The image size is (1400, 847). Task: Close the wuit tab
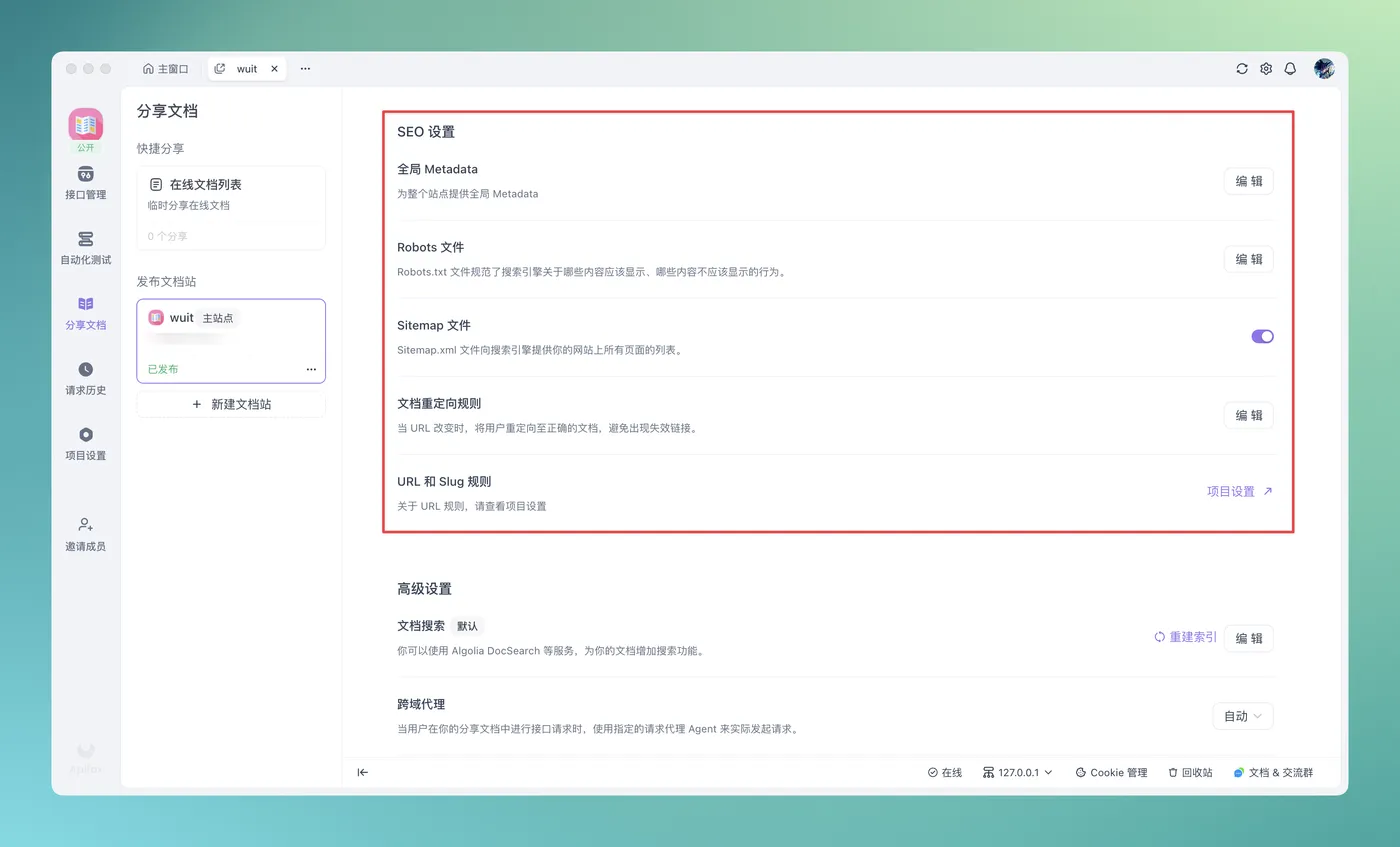(x=275, y=69)
